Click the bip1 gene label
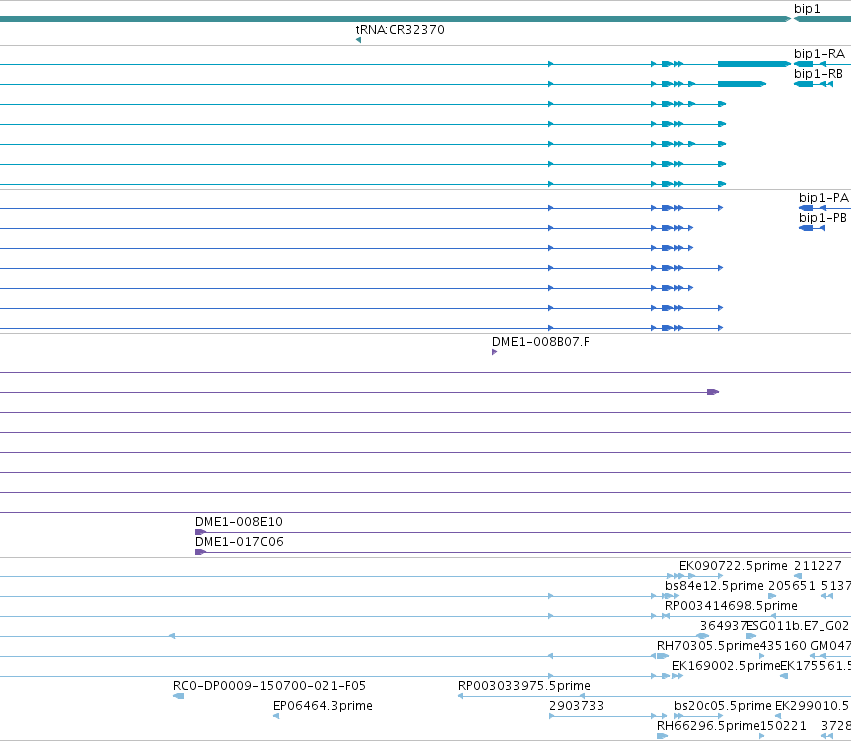851x741 pixels. pos(807,9)
